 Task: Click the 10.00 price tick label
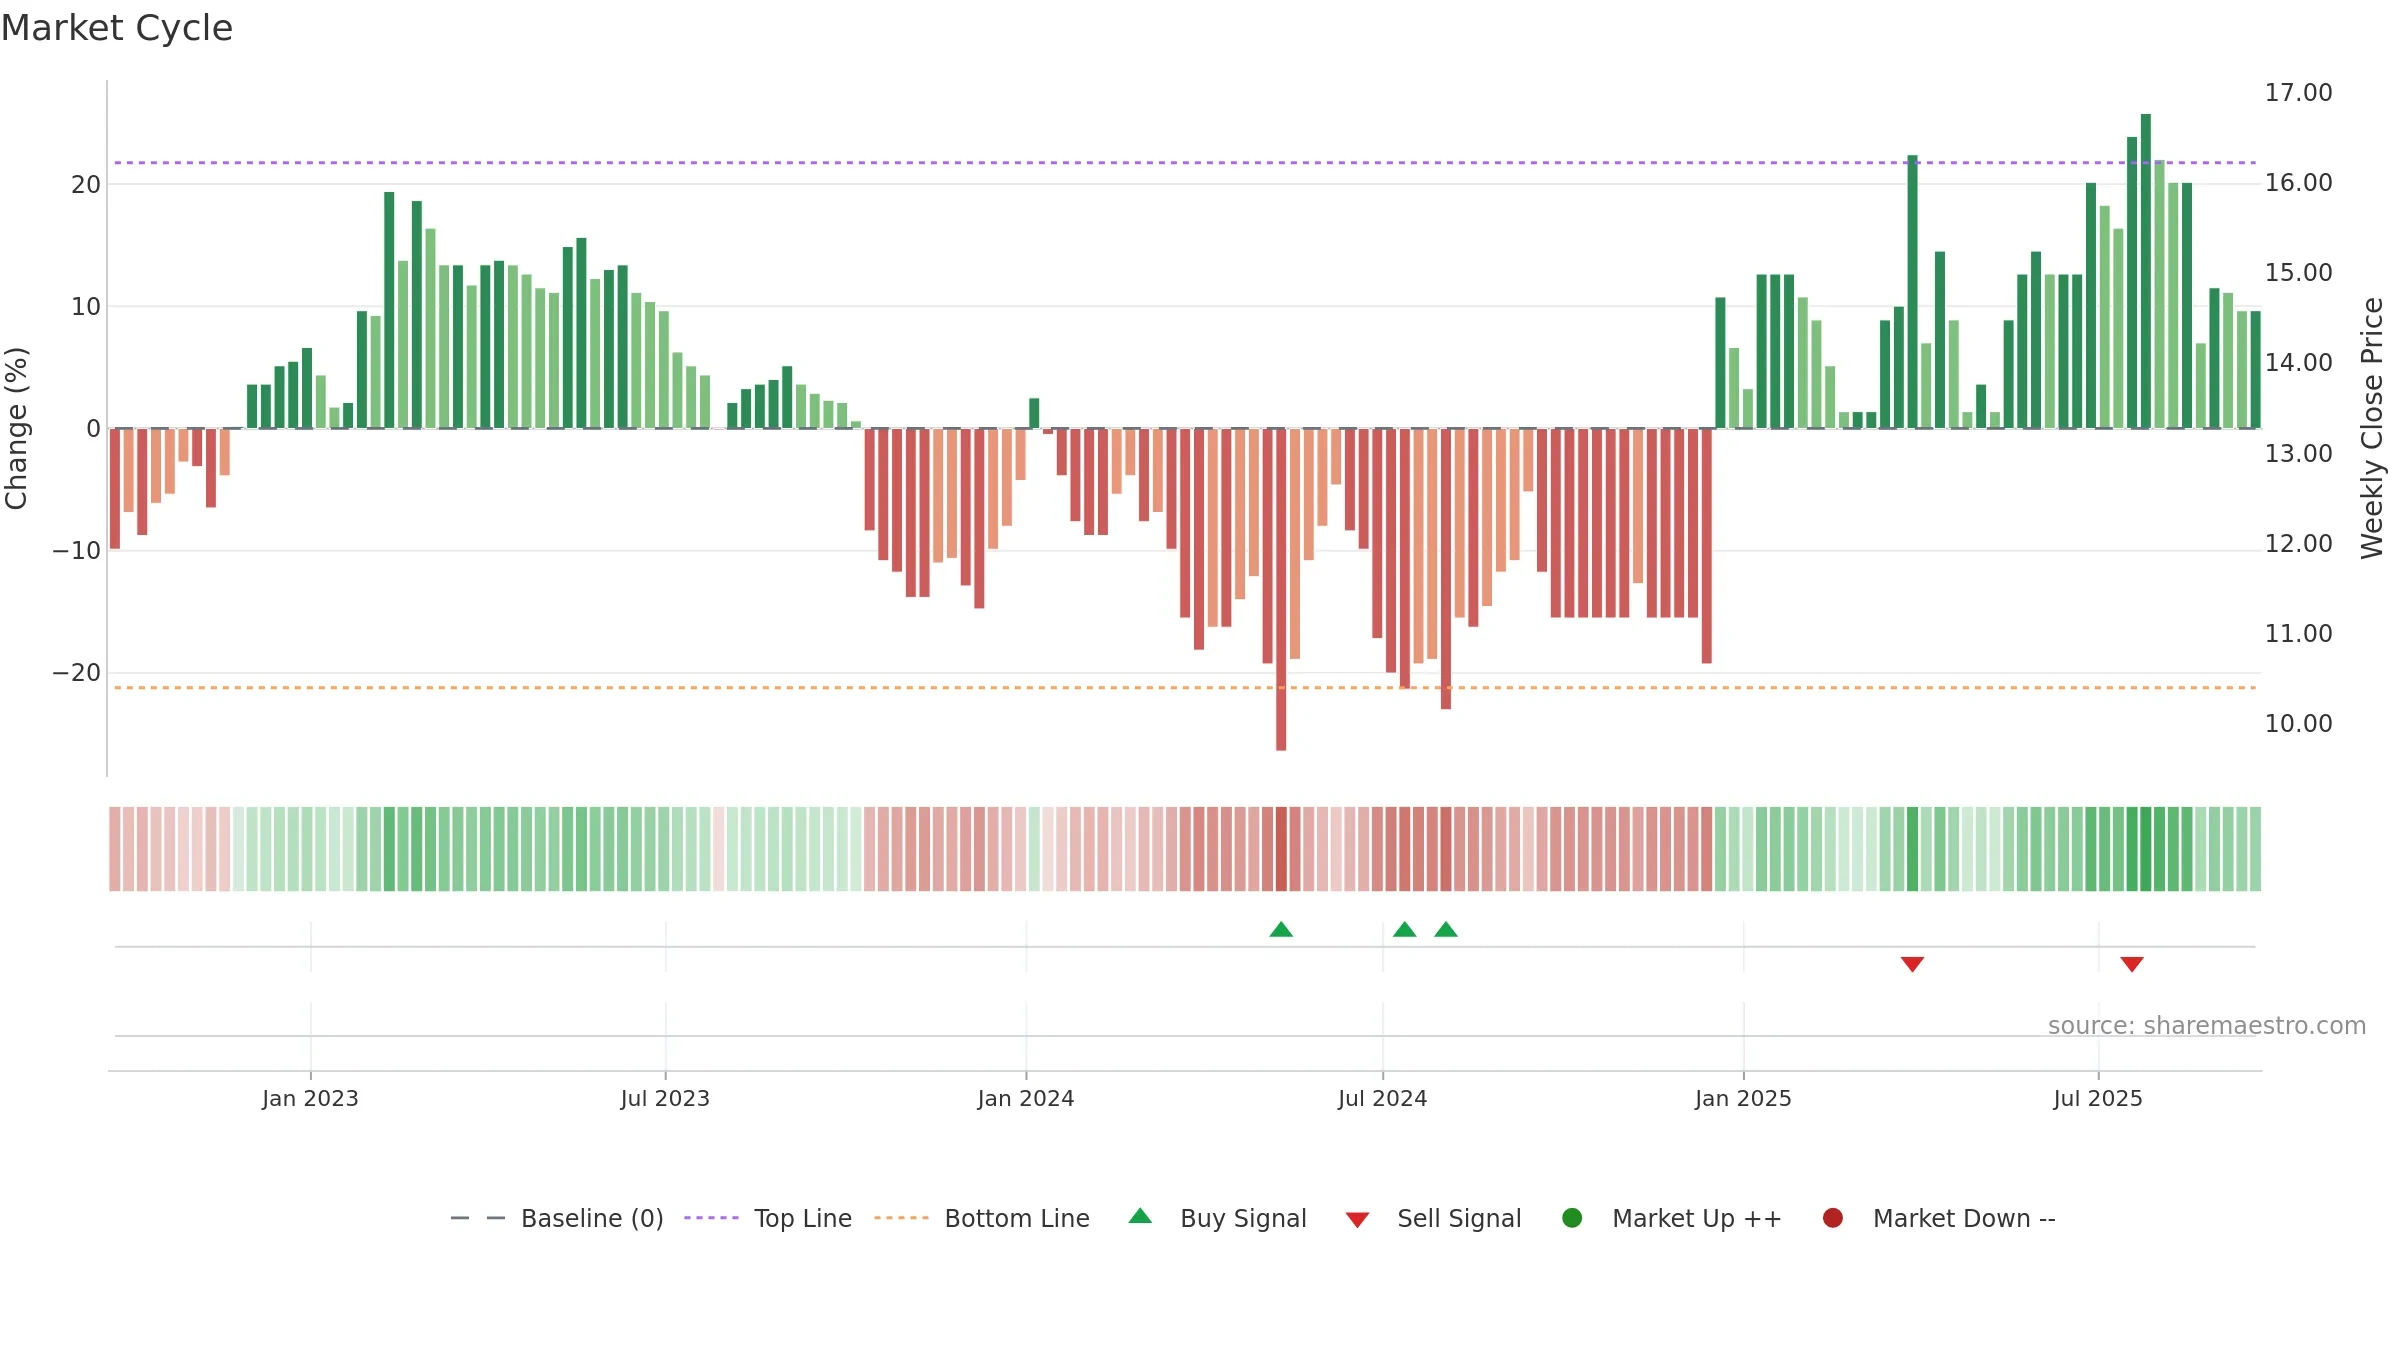(2298, 723)
